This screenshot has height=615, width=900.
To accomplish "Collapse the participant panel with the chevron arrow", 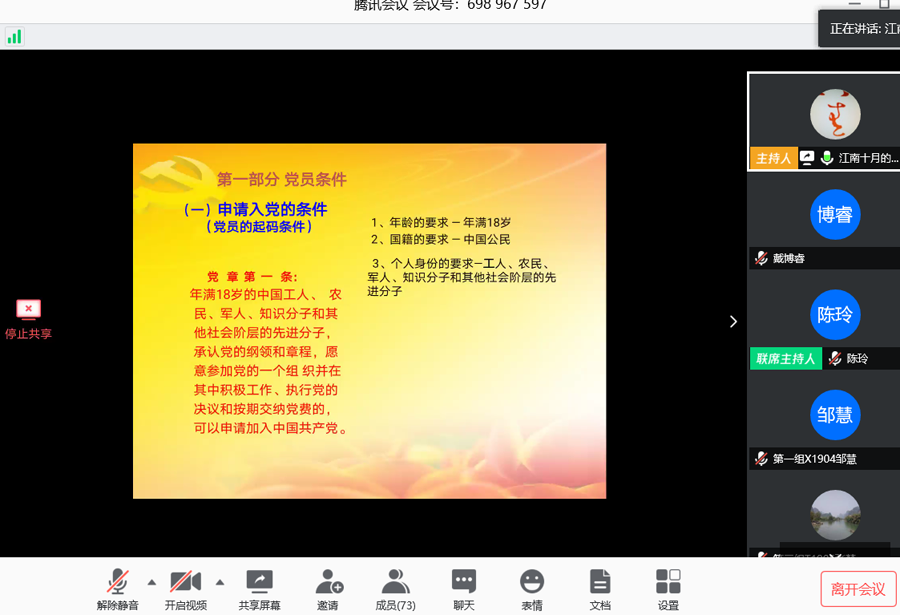I will [x=733, y=321].
